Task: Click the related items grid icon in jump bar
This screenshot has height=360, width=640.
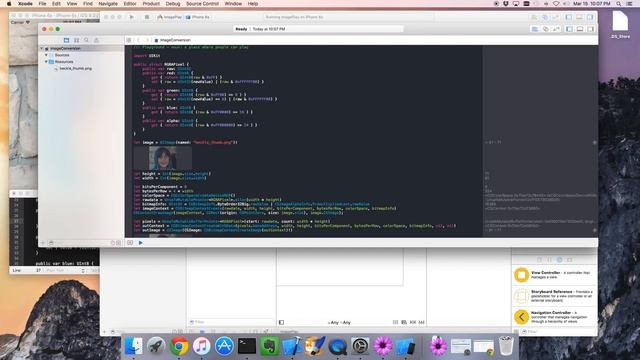Action: [129, 40]
